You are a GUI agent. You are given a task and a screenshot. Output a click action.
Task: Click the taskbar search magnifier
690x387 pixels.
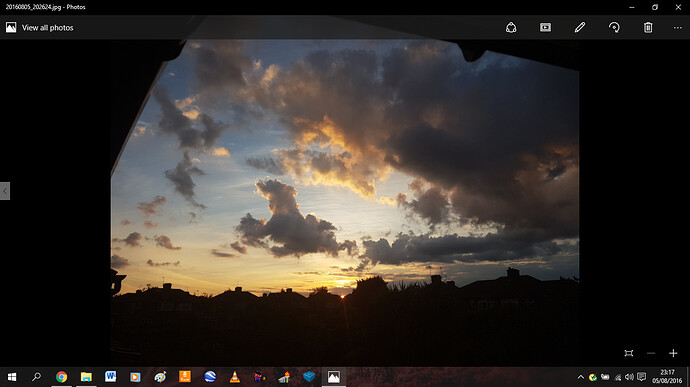coord(37,377)
